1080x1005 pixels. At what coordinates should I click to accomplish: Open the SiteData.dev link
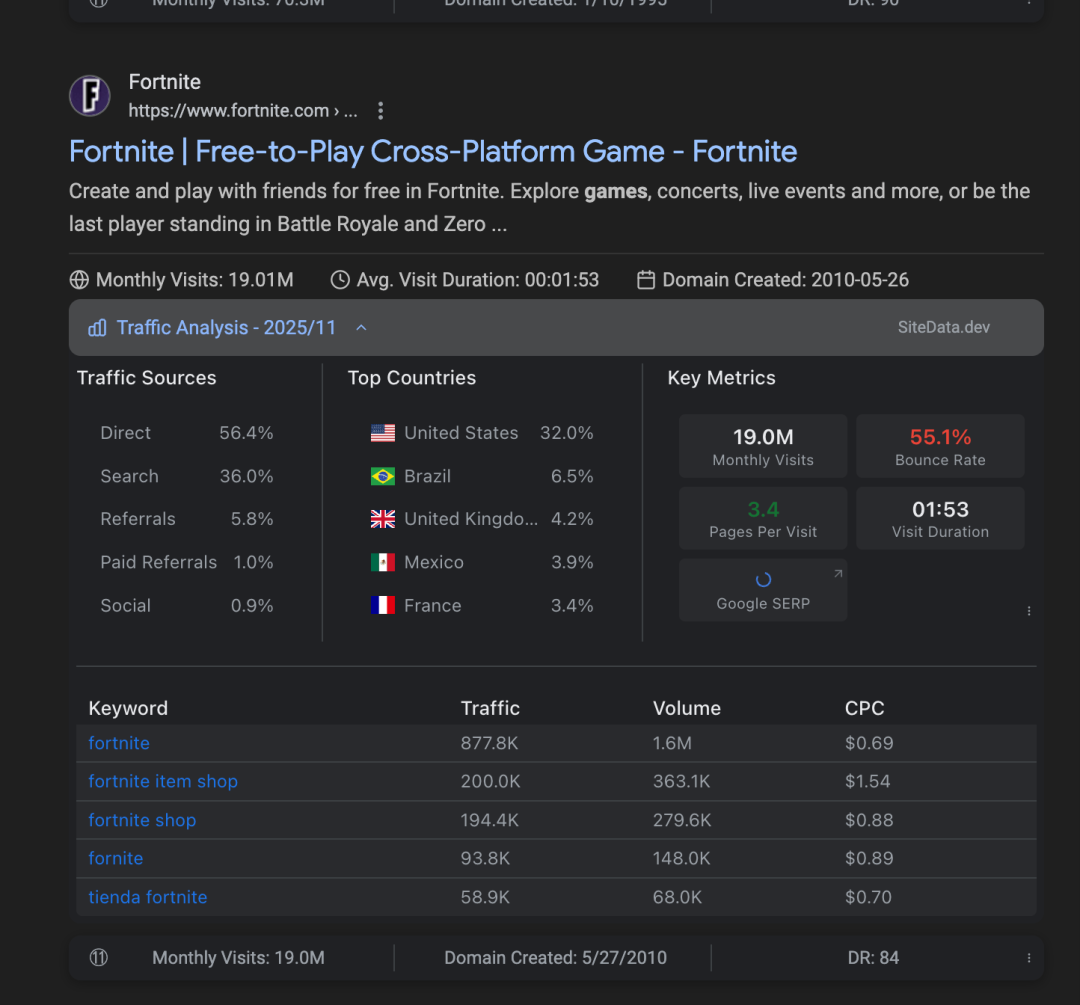pyautogui.click(x=944, y=327)
